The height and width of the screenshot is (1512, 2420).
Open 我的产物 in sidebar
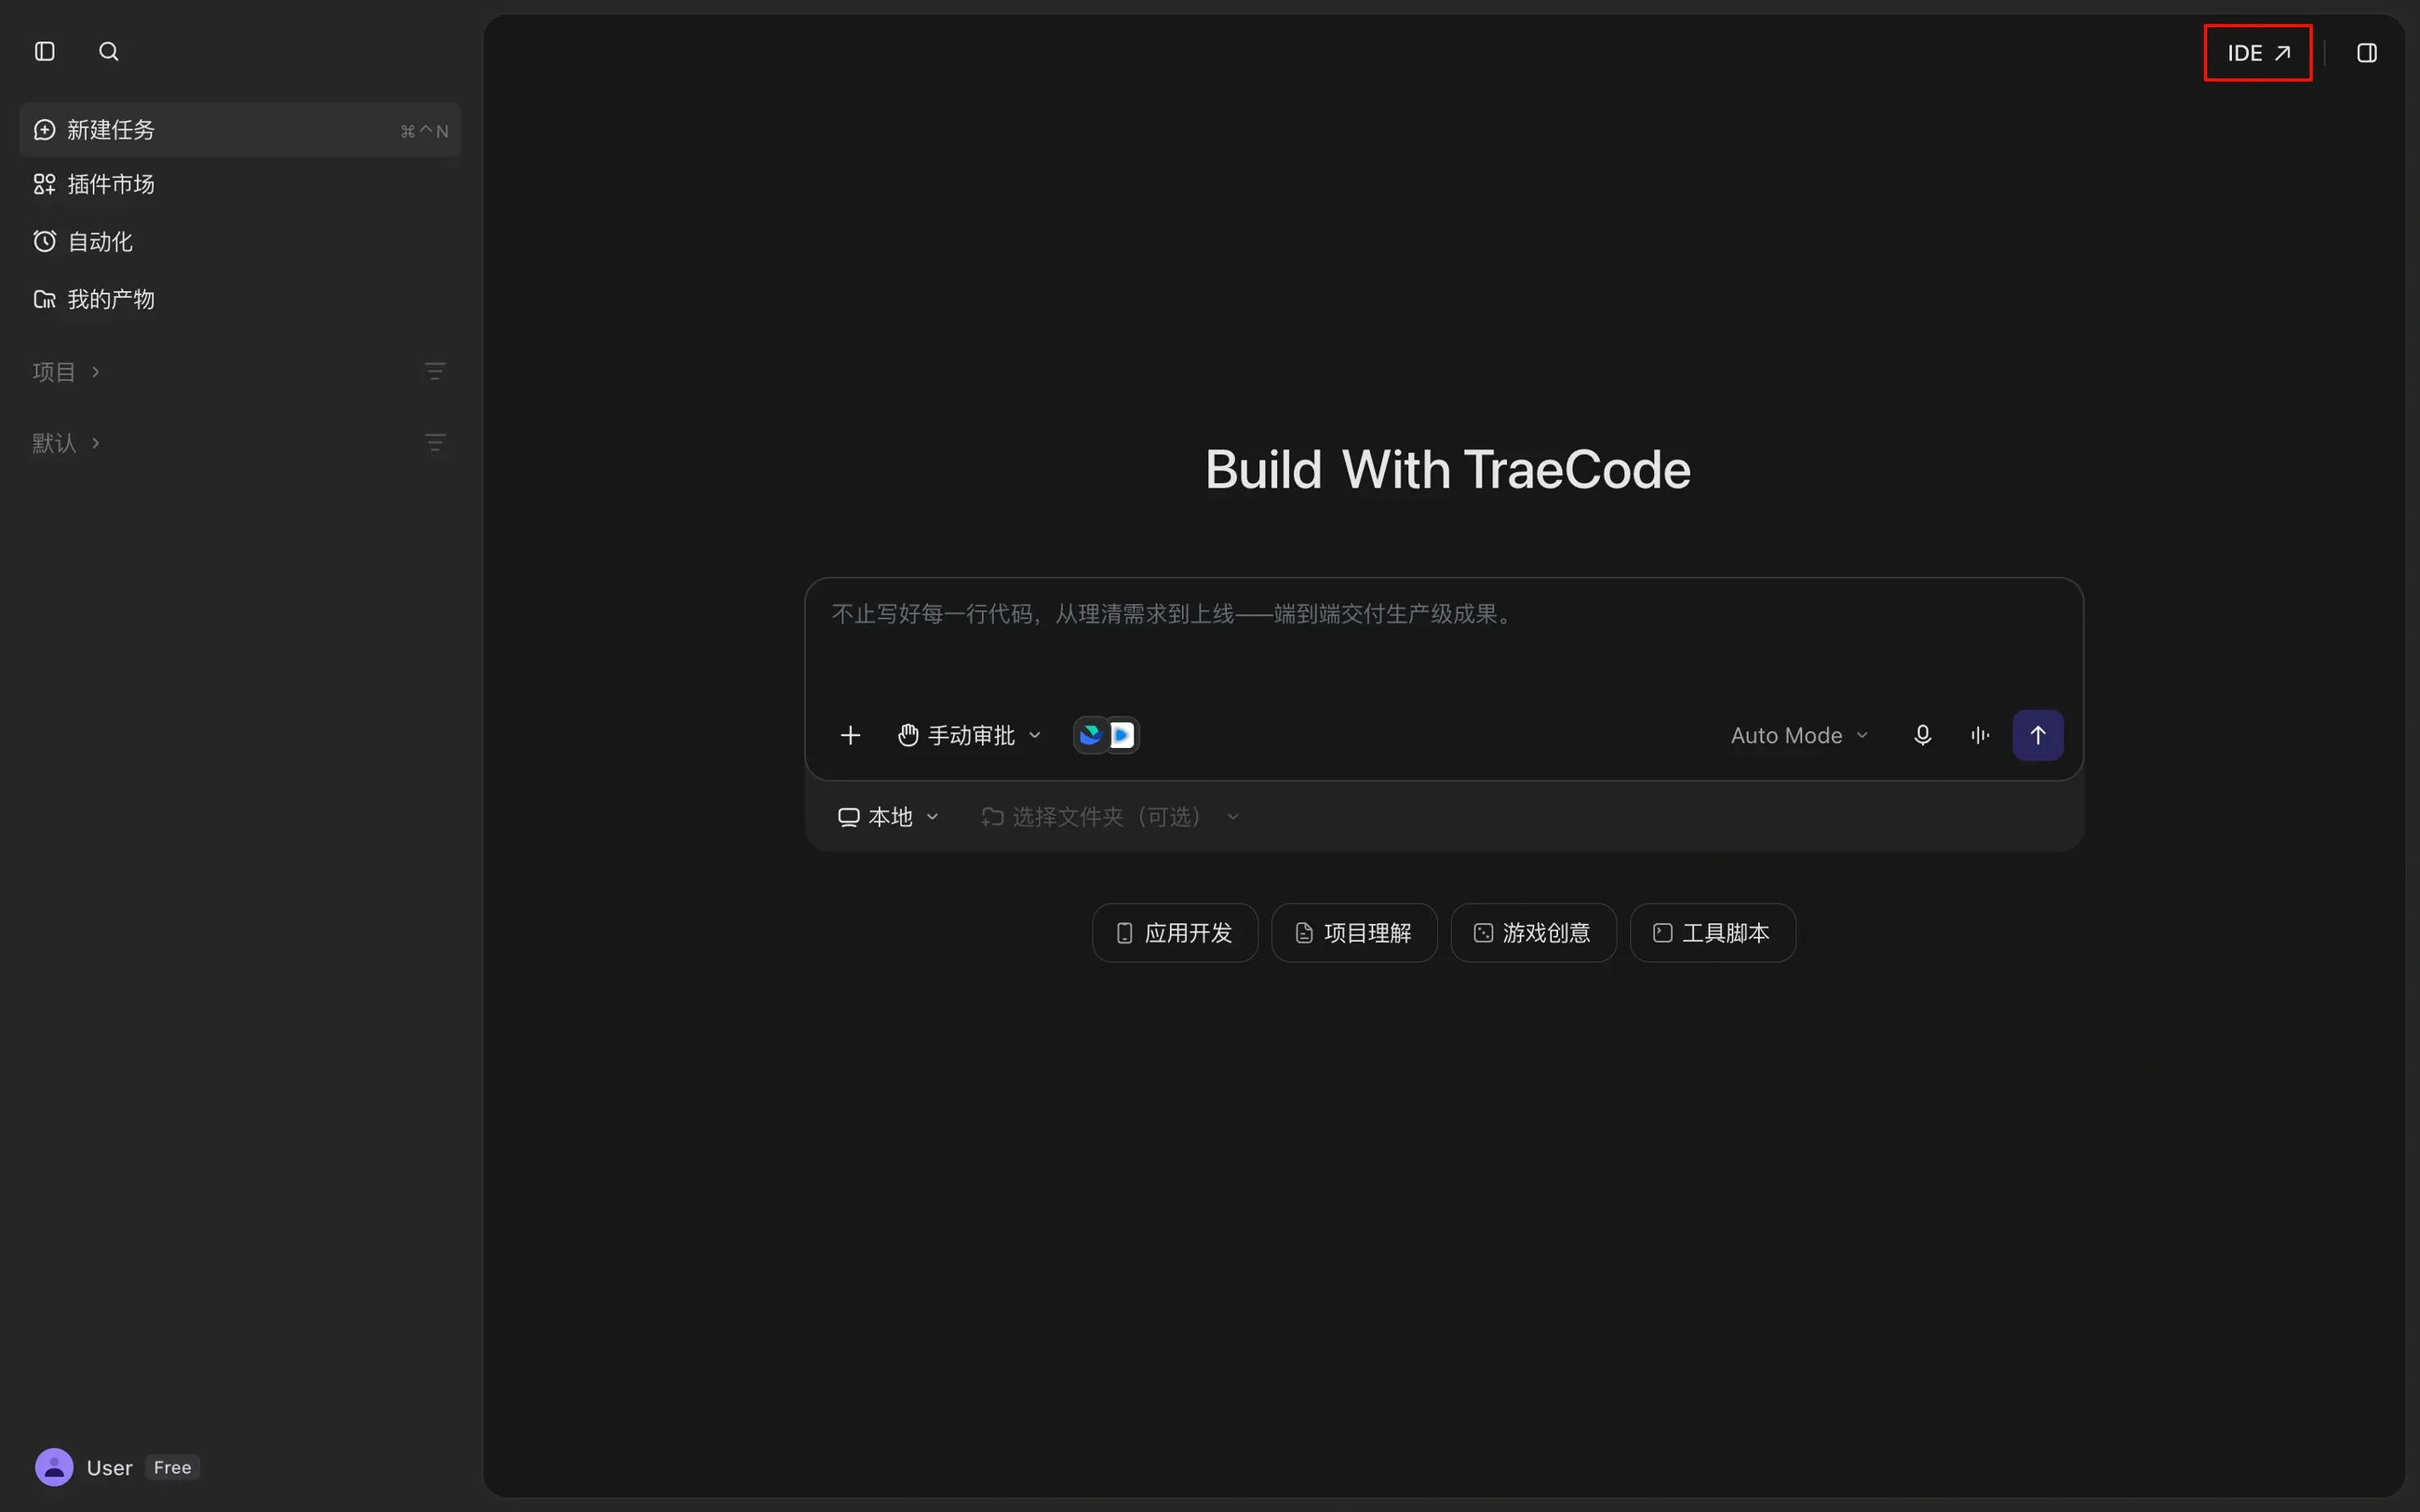(x=240, y=299)
